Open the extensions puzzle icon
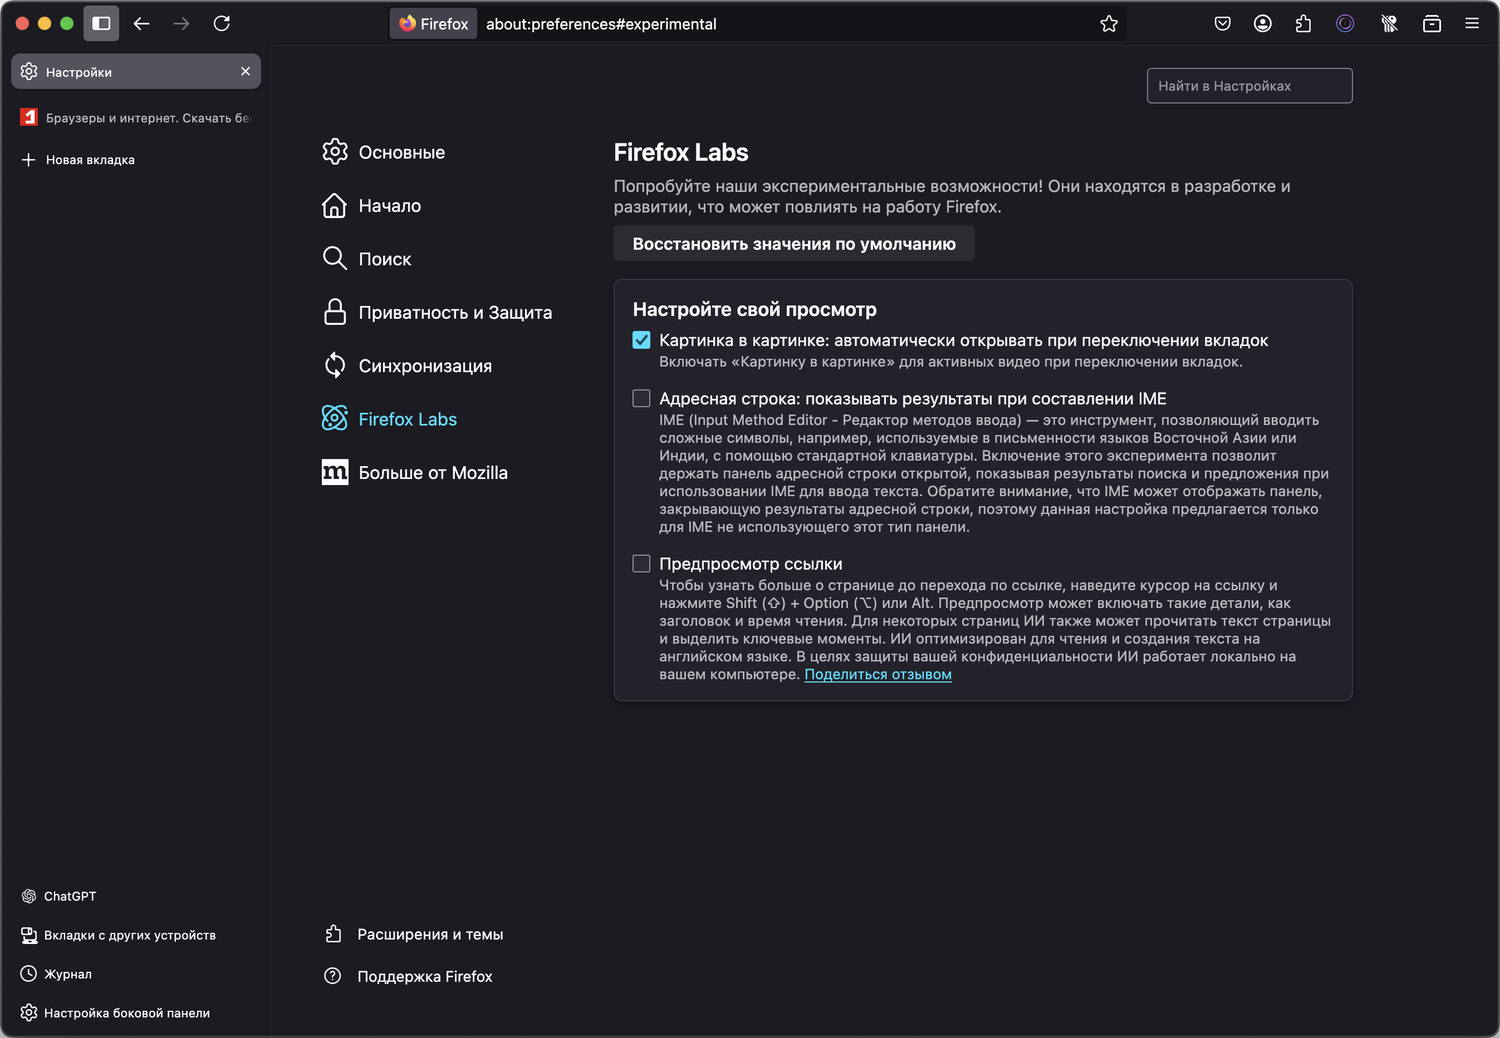The width and height of the screenshot is (1500, 1038). coord(1303,24)
